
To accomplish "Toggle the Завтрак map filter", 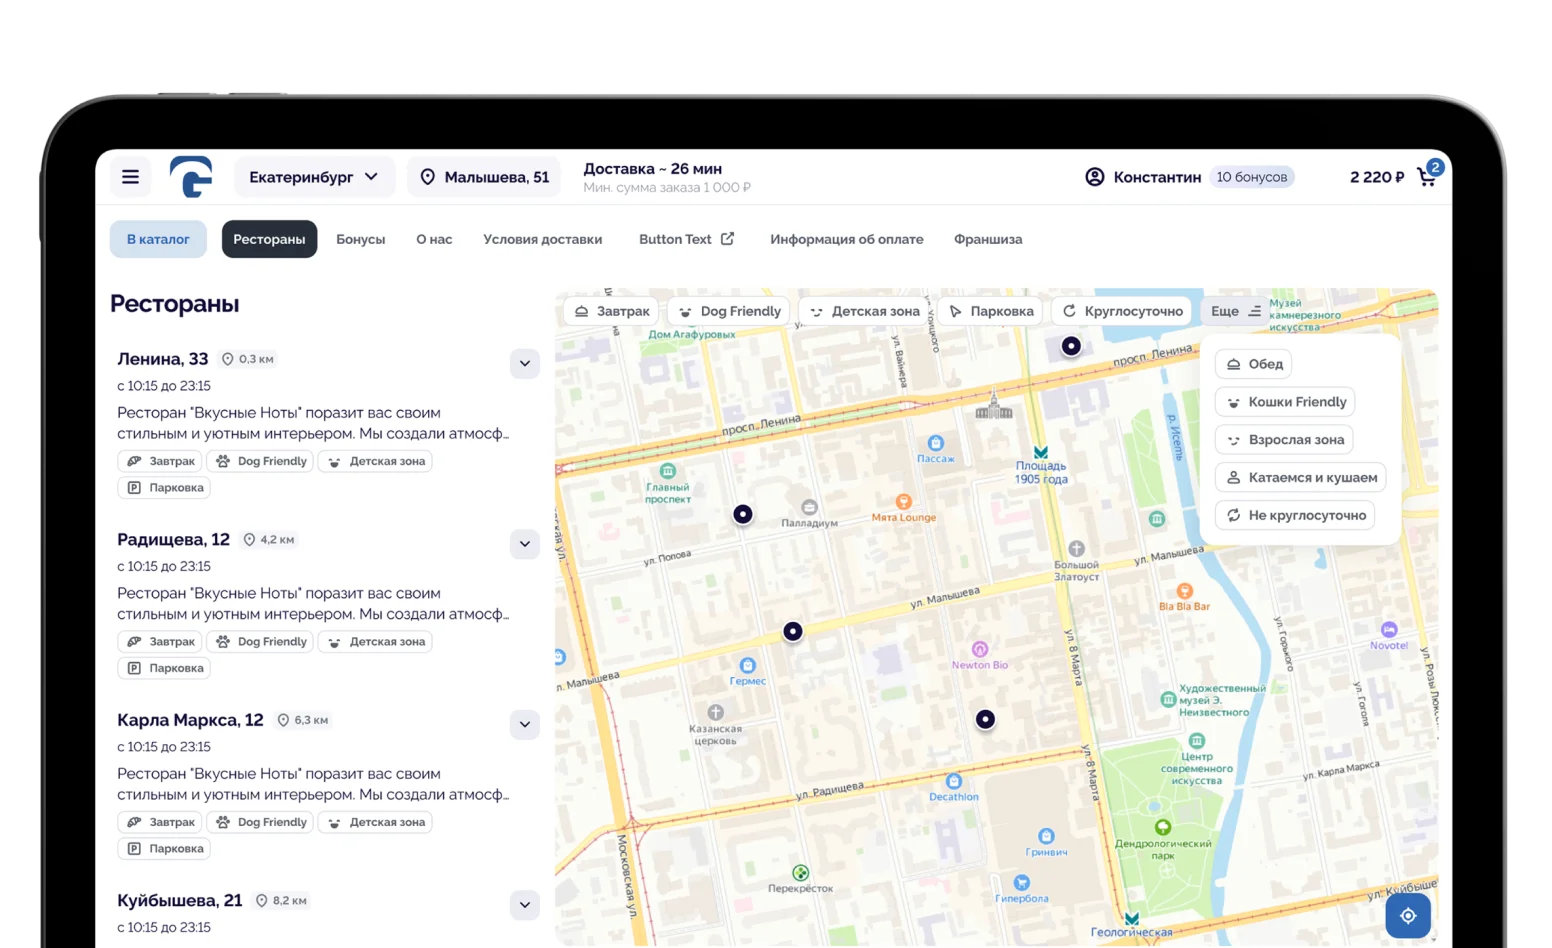I will tap(612, 311).
